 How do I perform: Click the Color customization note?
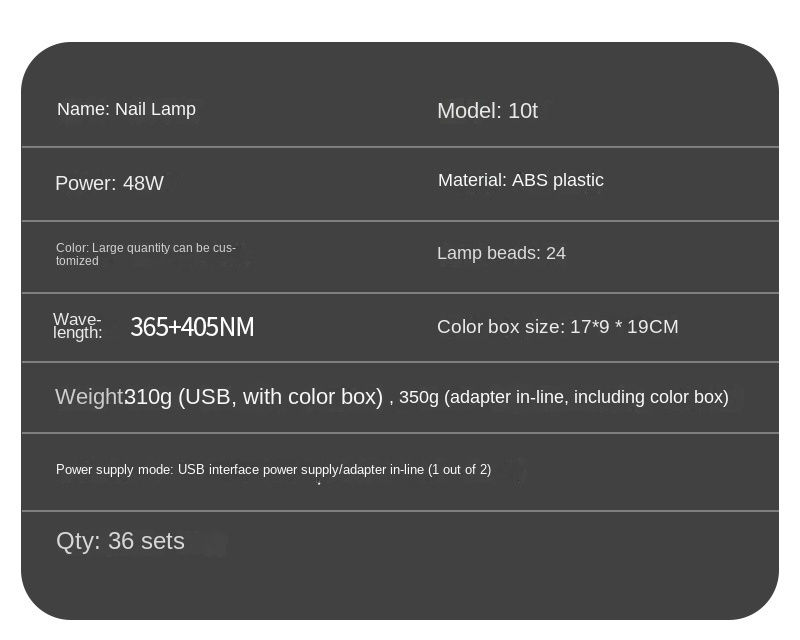click(145, 254)
